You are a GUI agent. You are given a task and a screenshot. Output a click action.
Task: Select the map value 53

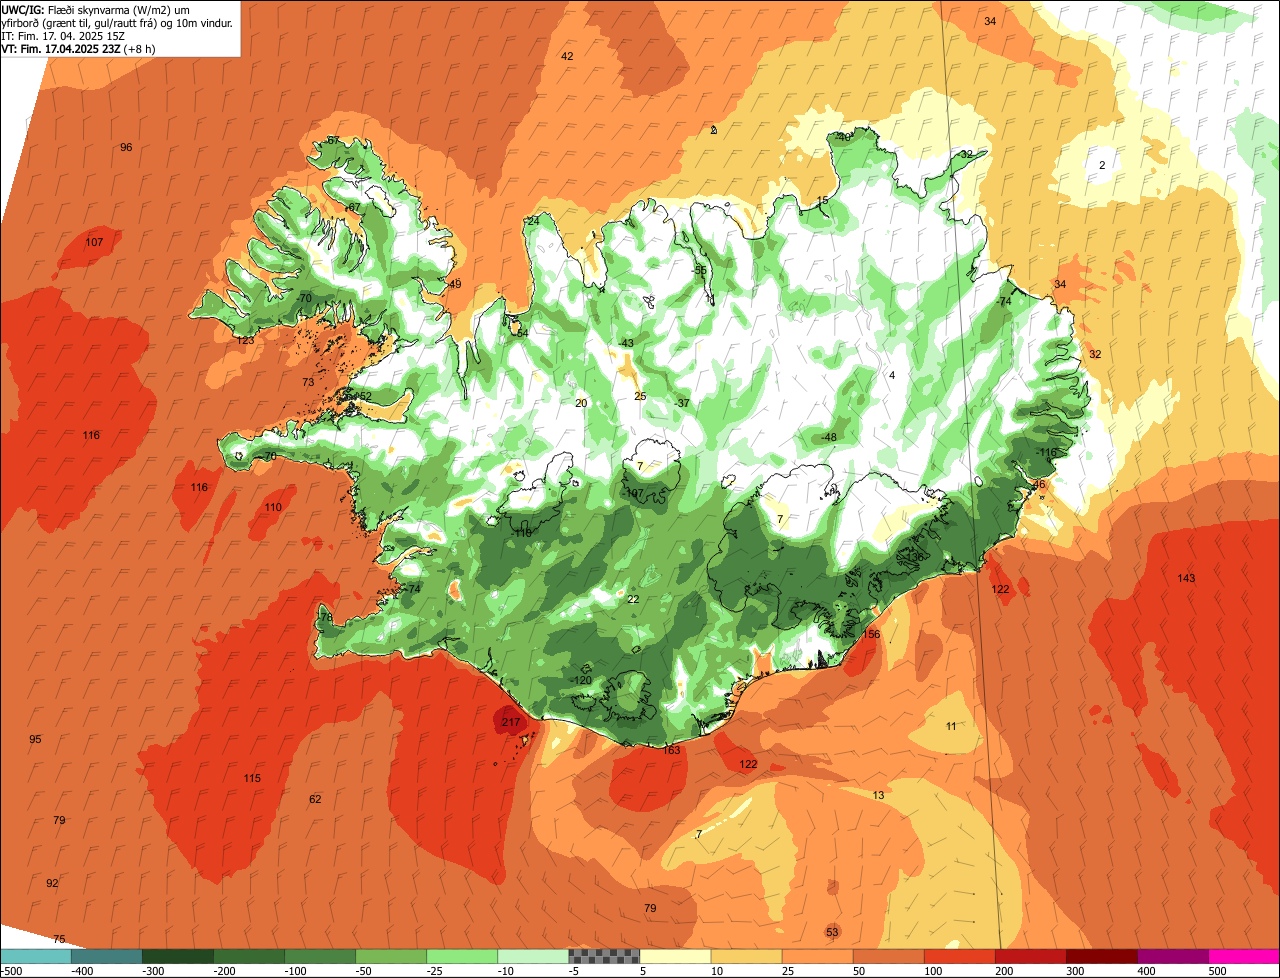(832, 932)
